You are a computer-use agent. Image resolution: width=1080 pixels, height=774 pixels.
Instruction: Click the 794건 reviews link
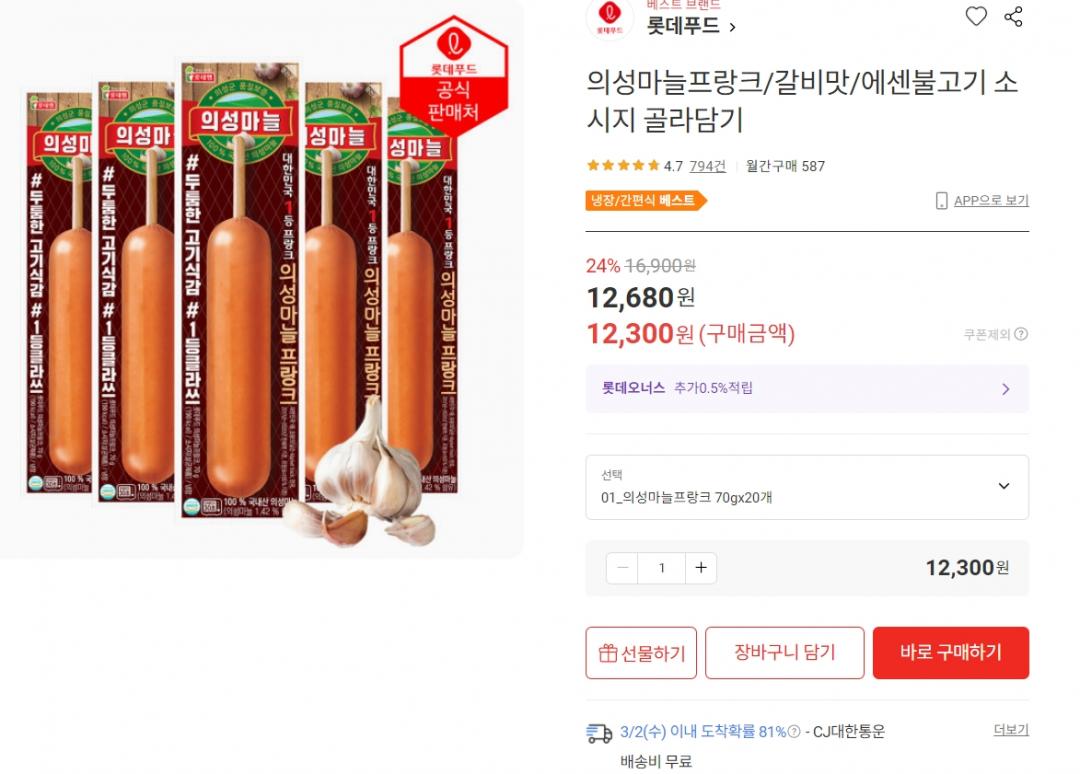pos(707,166)
